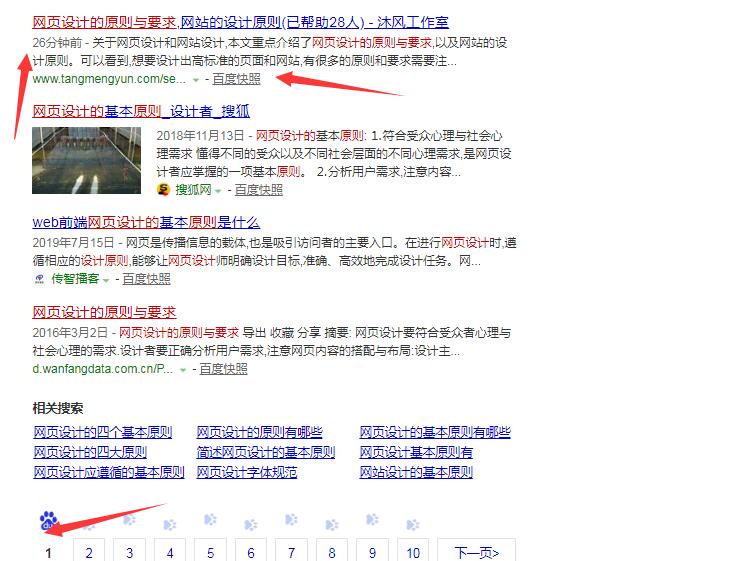The width and height of the screenshot is (739, 561).
Task: Go to results page 2
Action: pos(89,552)
